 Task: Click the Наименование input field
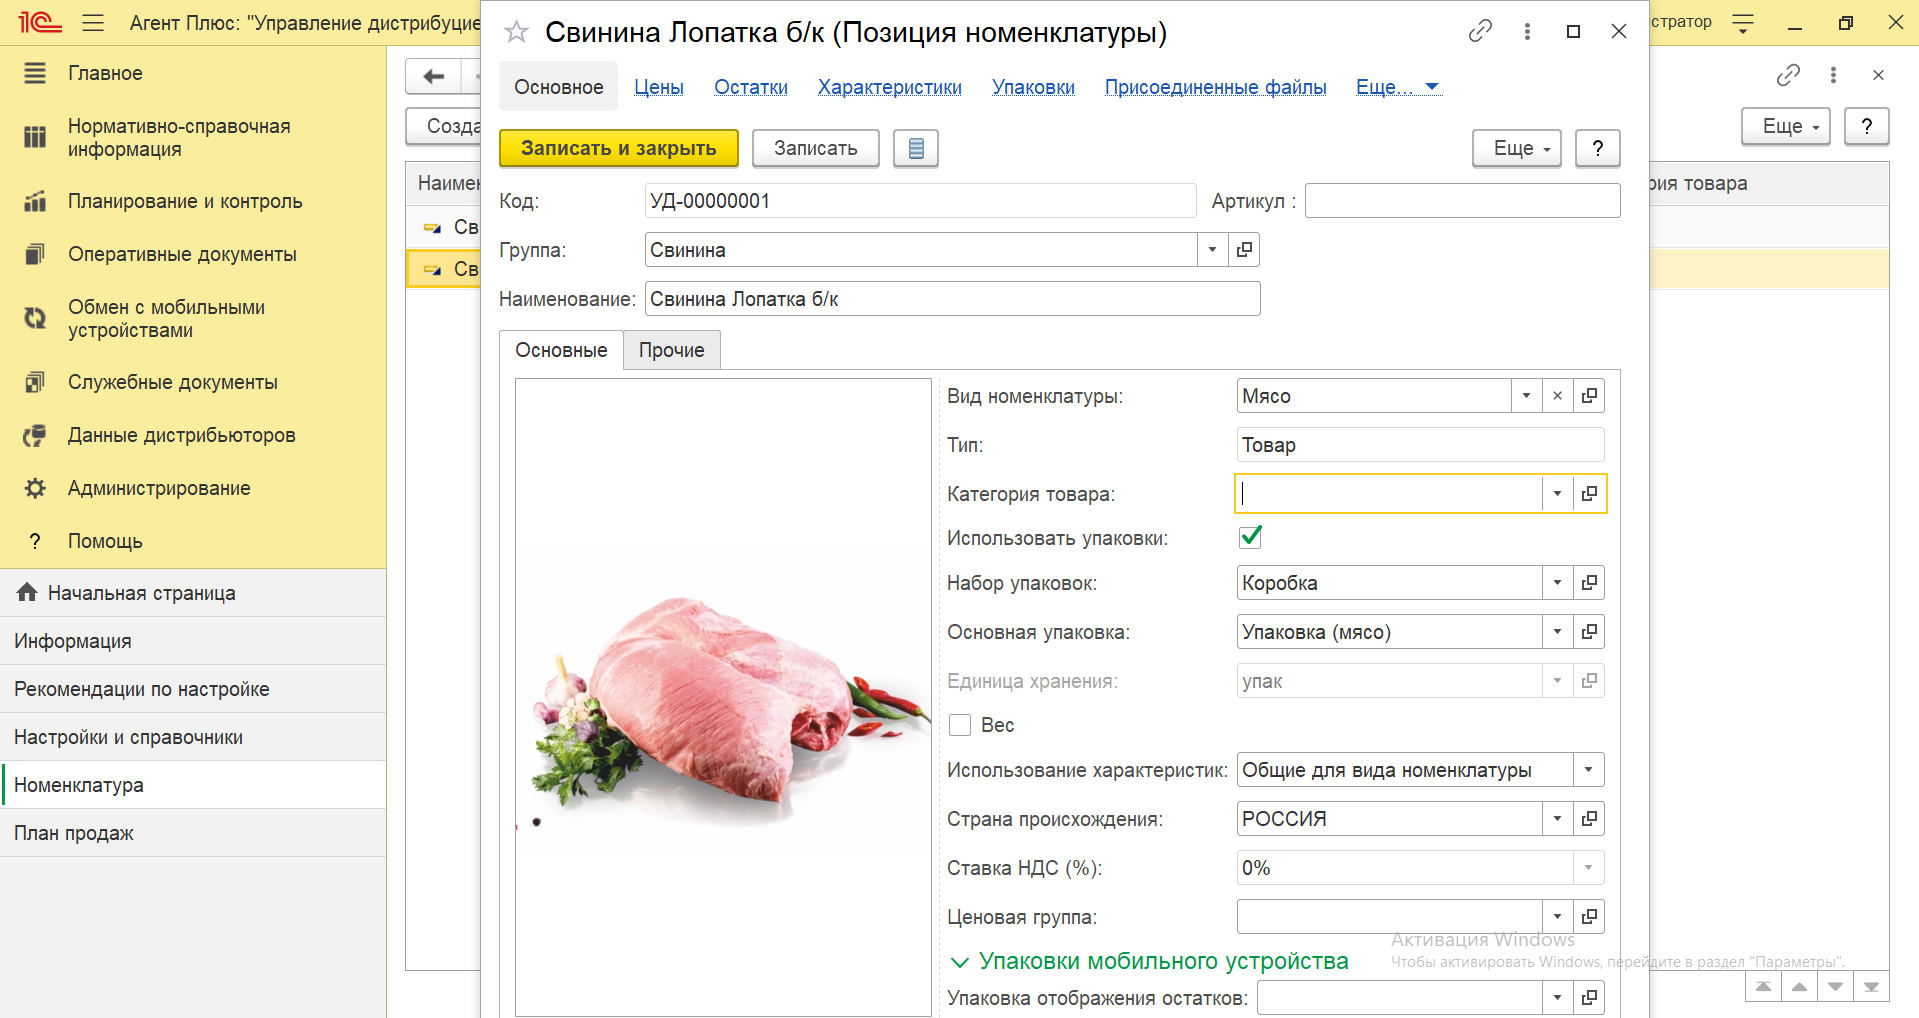tap(952, 299)
